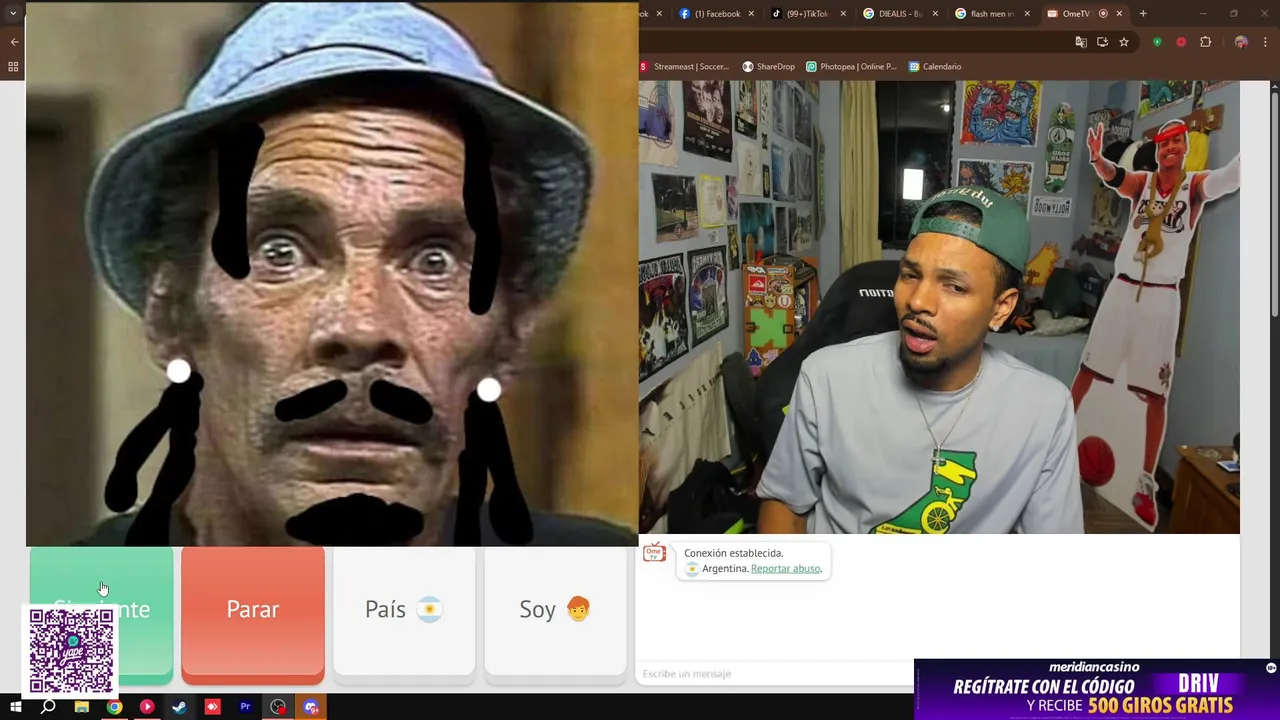Close the flash men tab
This screenshot has width=1280, height=720.
(1027, 14)
